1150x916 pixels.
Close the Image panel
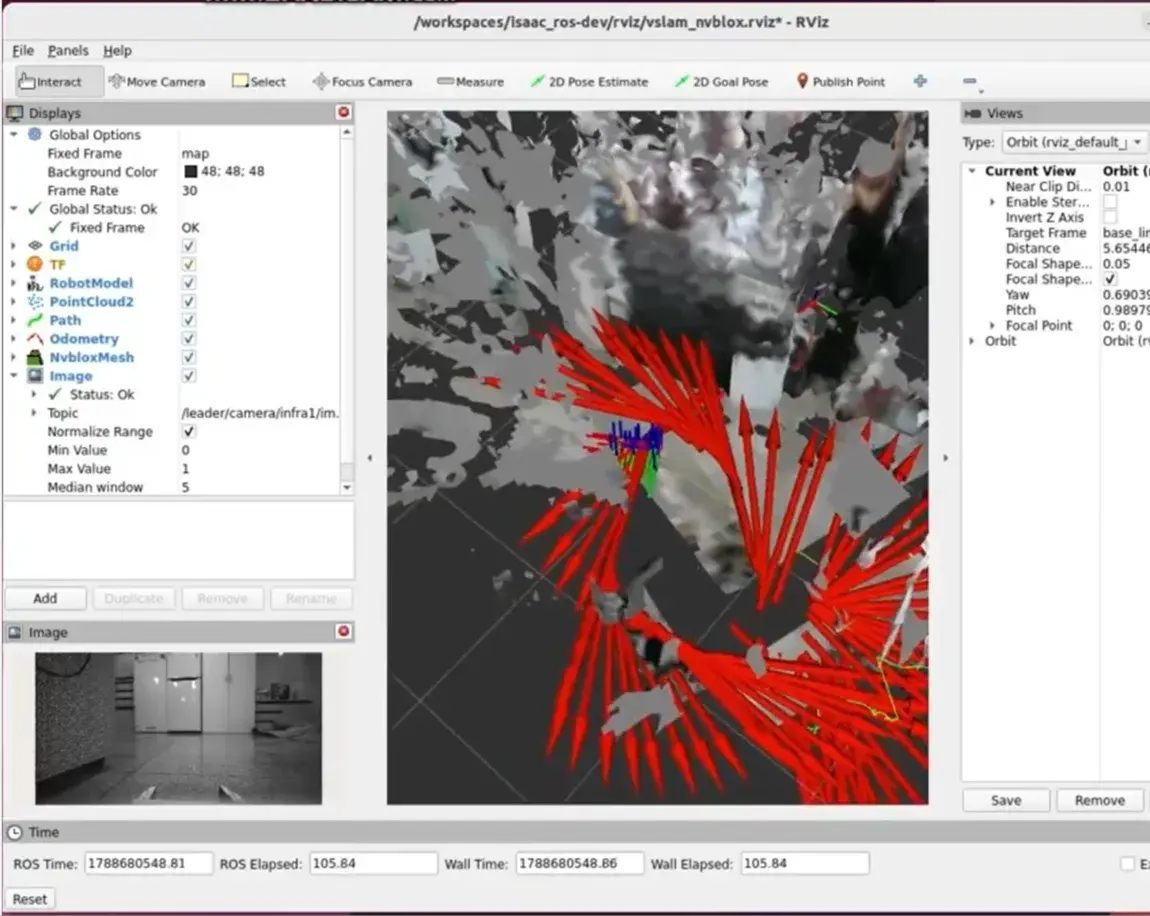click(x=343, y=631)
